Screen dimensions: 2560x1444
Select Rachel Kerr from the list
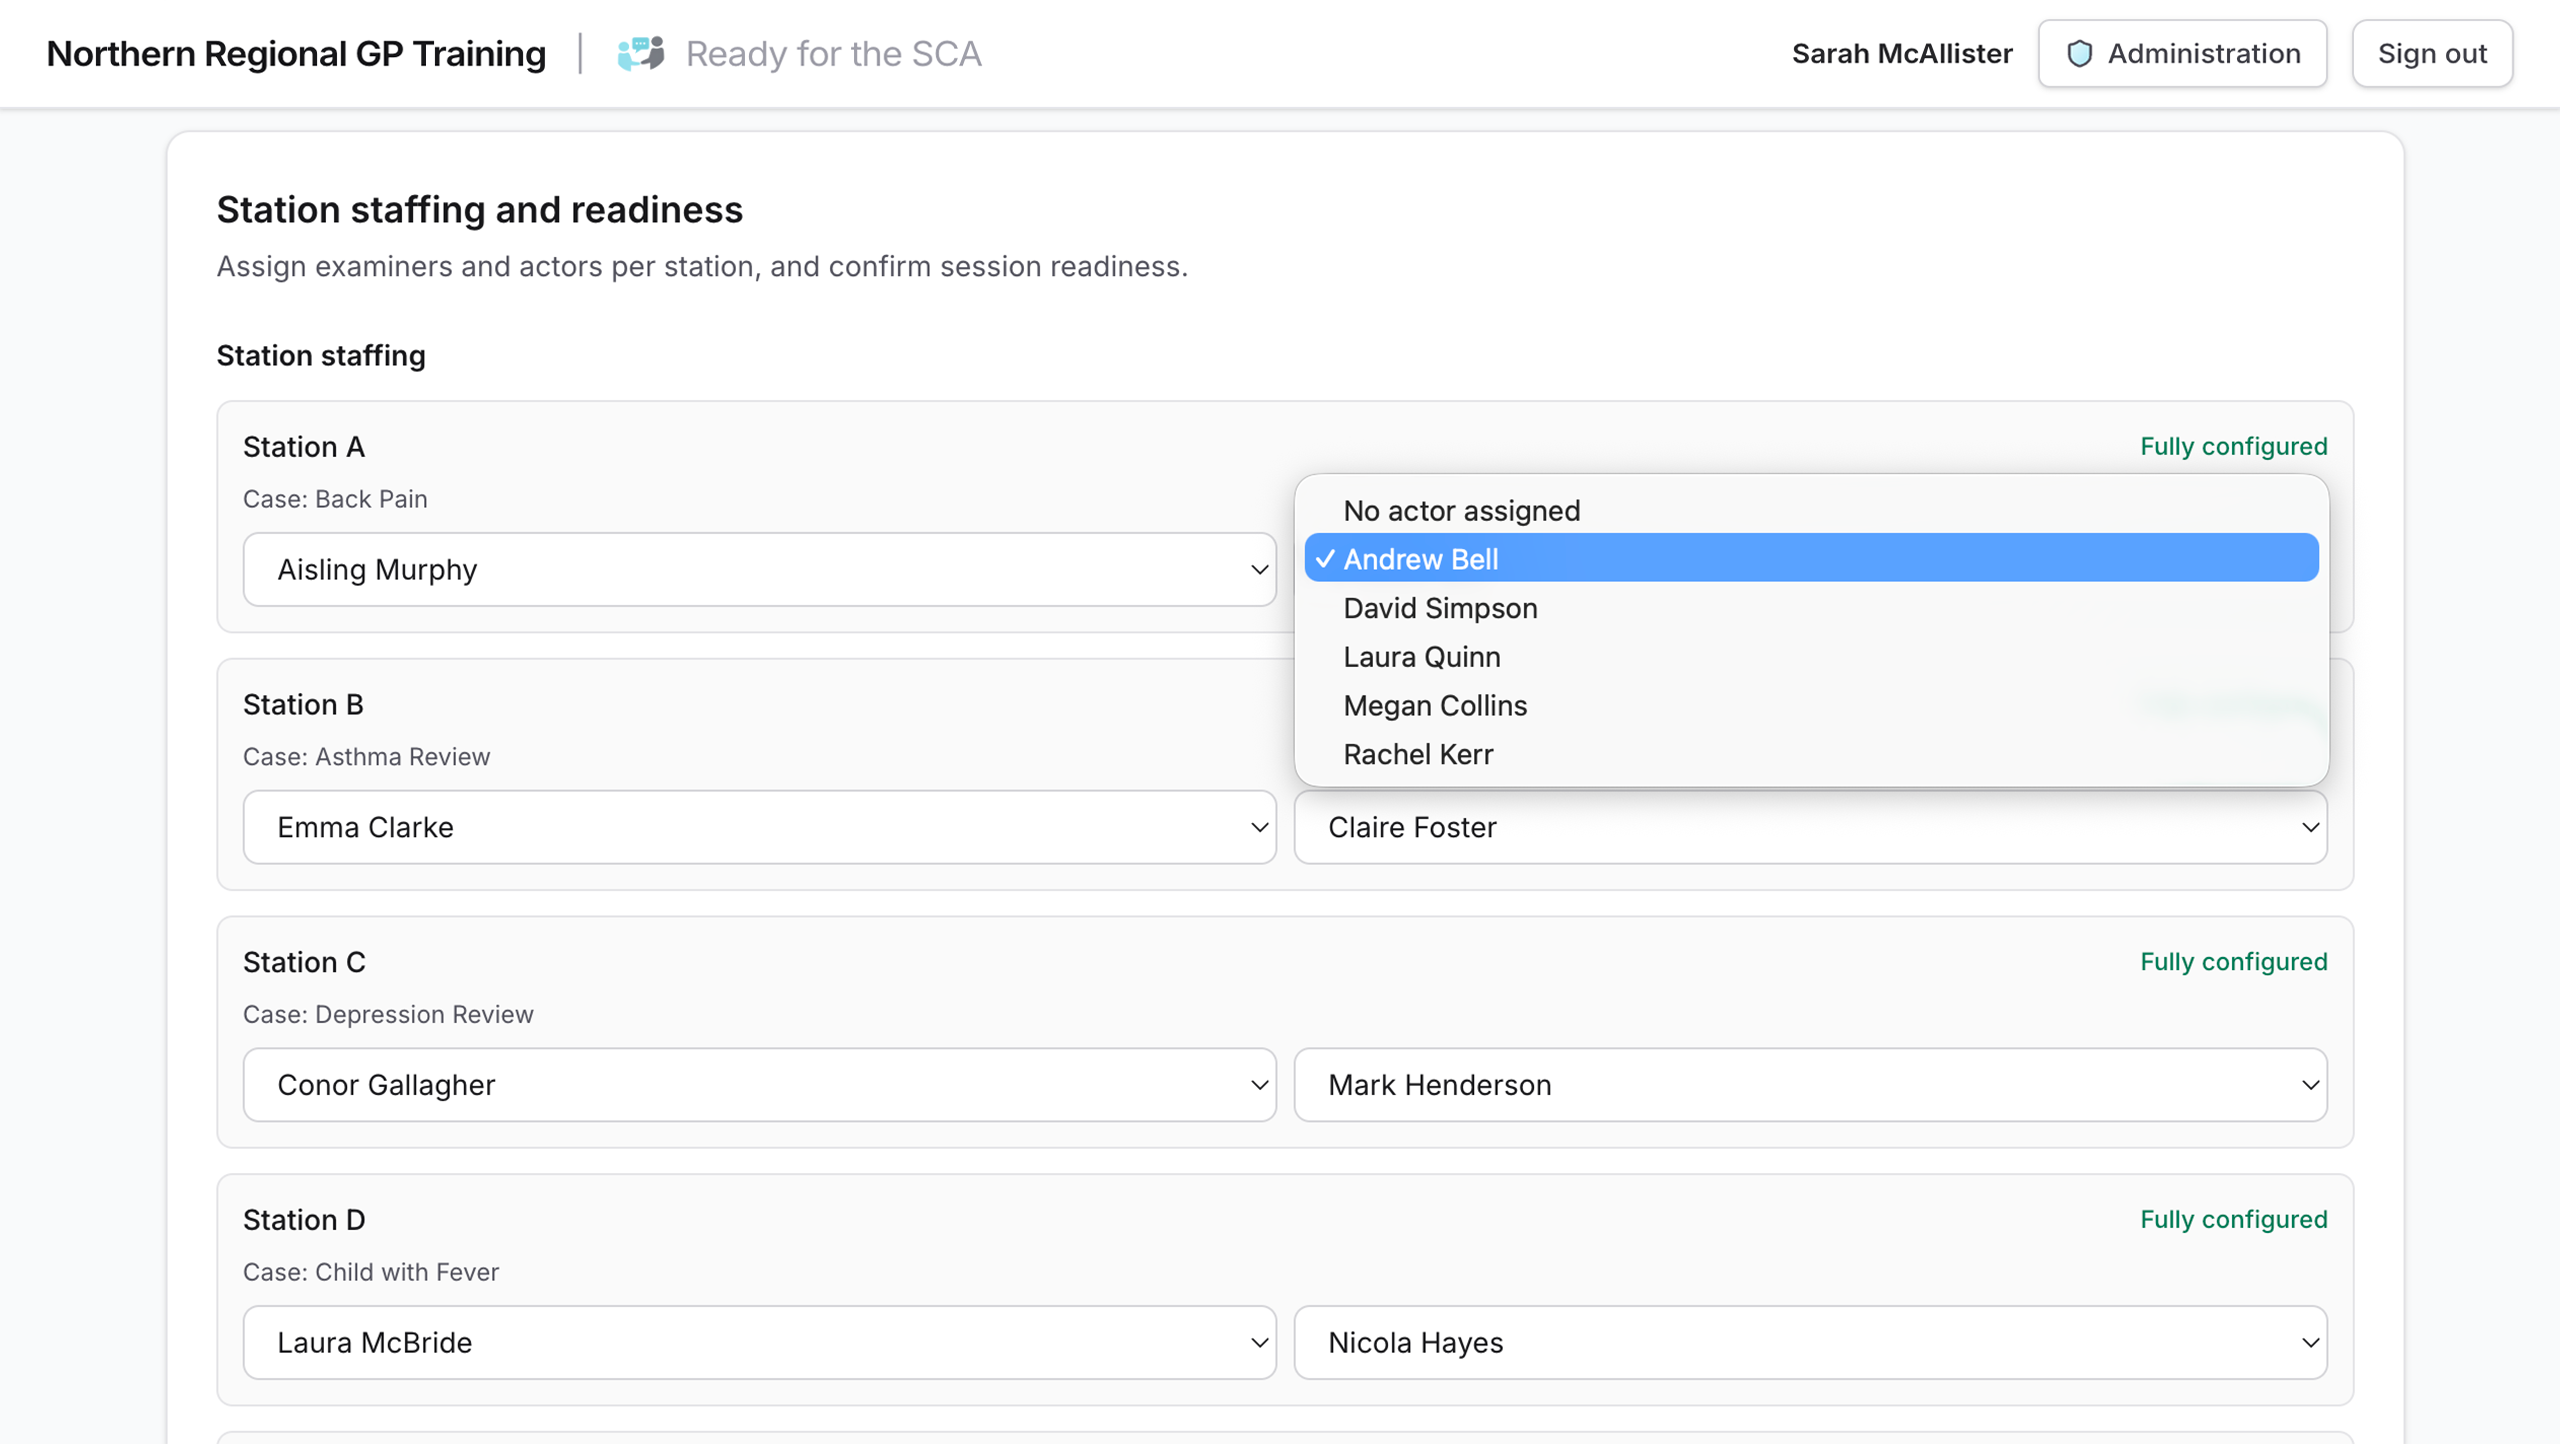(x=1417, y=754)
